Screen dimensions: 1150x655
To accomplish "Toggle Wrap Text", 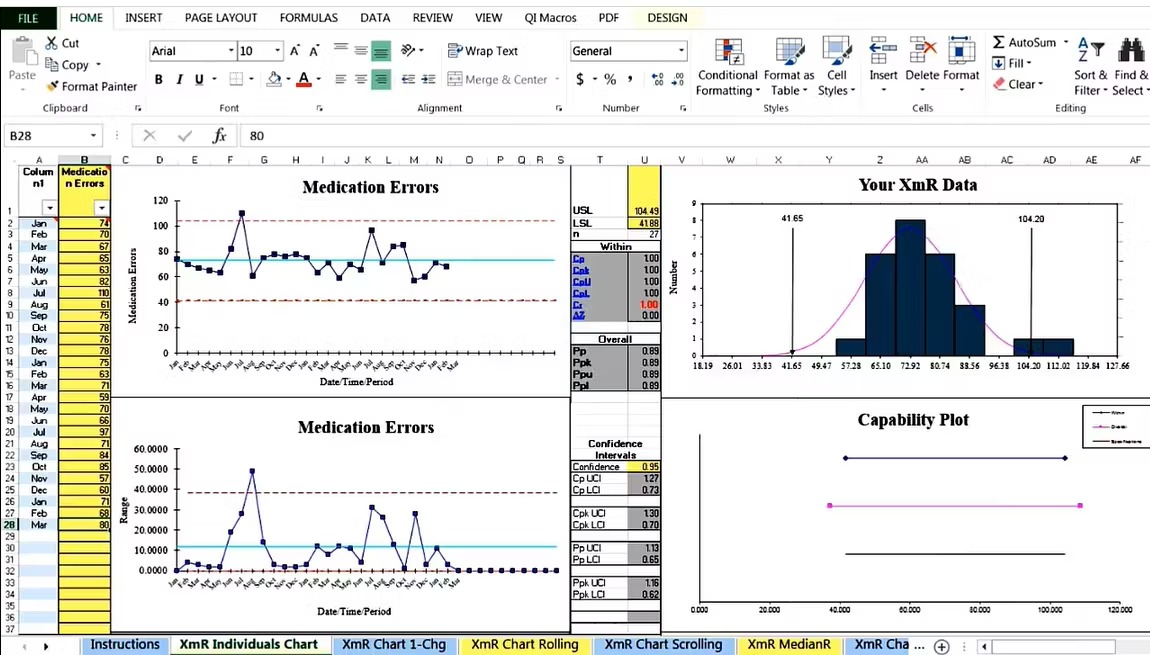I will [483, 51].
